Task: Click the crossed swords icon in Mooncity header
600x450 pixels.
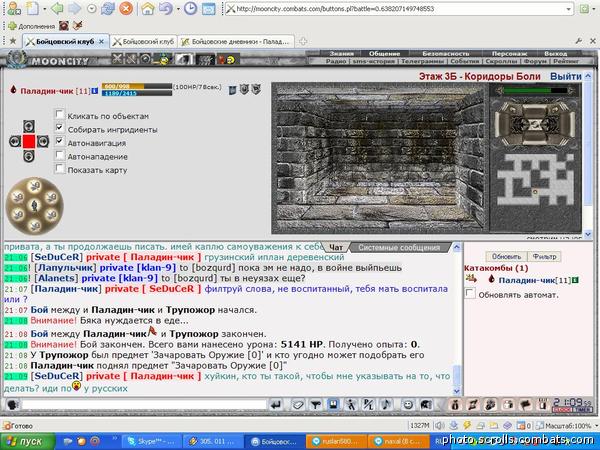Action: pyautogui.click(x=117, y=59)
